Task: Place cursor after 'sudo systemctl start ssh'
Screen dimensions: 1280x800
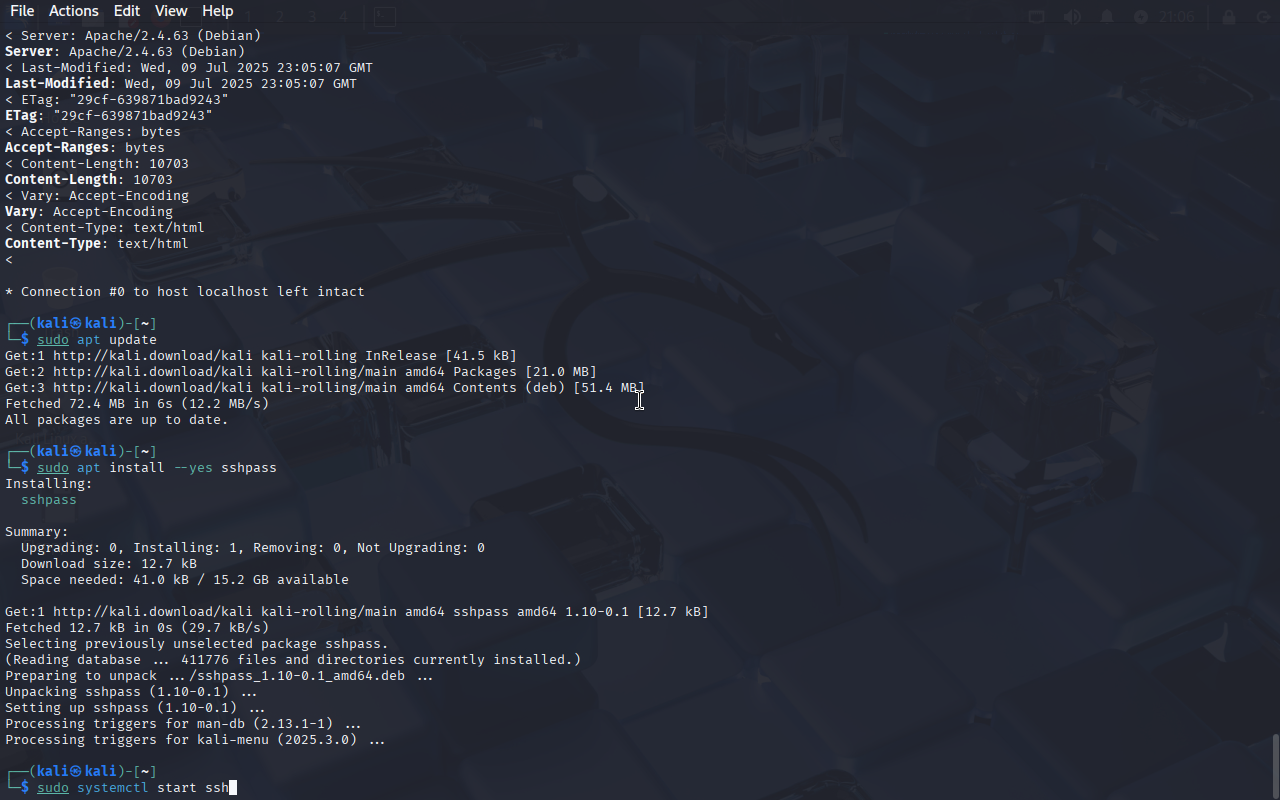Action: 230,788
